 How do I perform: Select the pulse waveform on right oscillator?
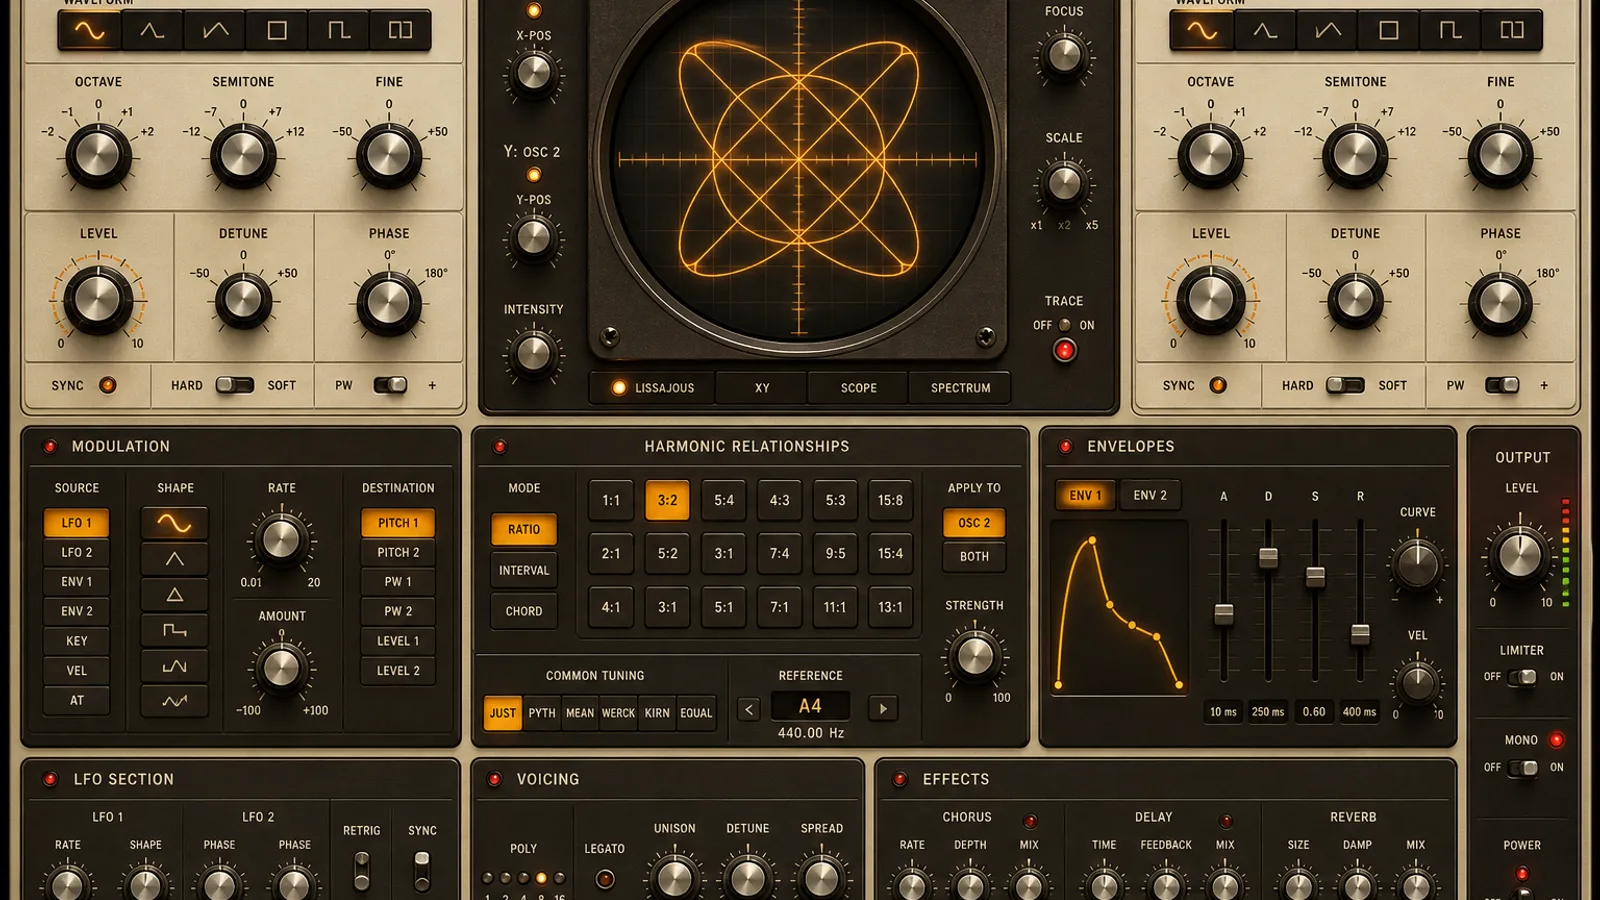pyautogui.click(x=1451, y=30)
